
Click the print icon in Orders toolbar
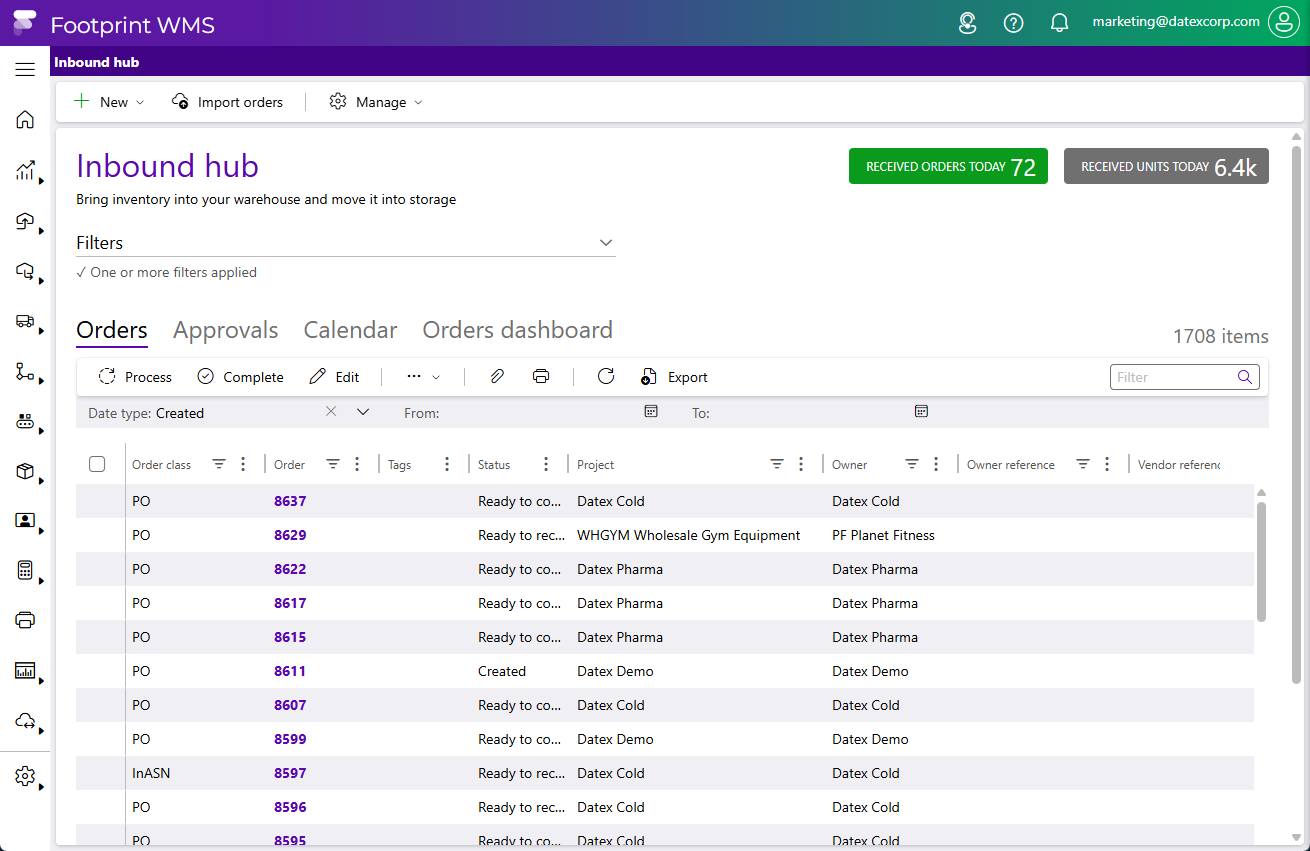point(541,377)
